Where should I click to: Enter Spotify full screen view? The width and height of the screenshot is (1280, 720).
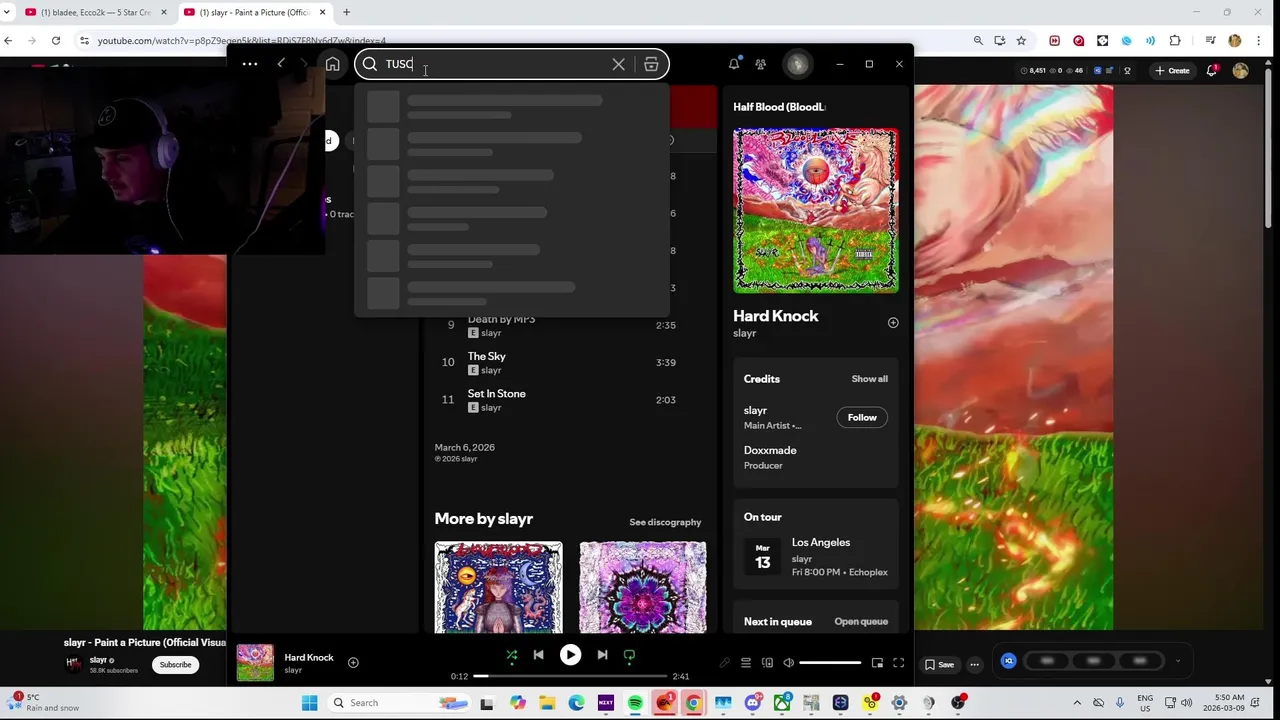[898, 663]
